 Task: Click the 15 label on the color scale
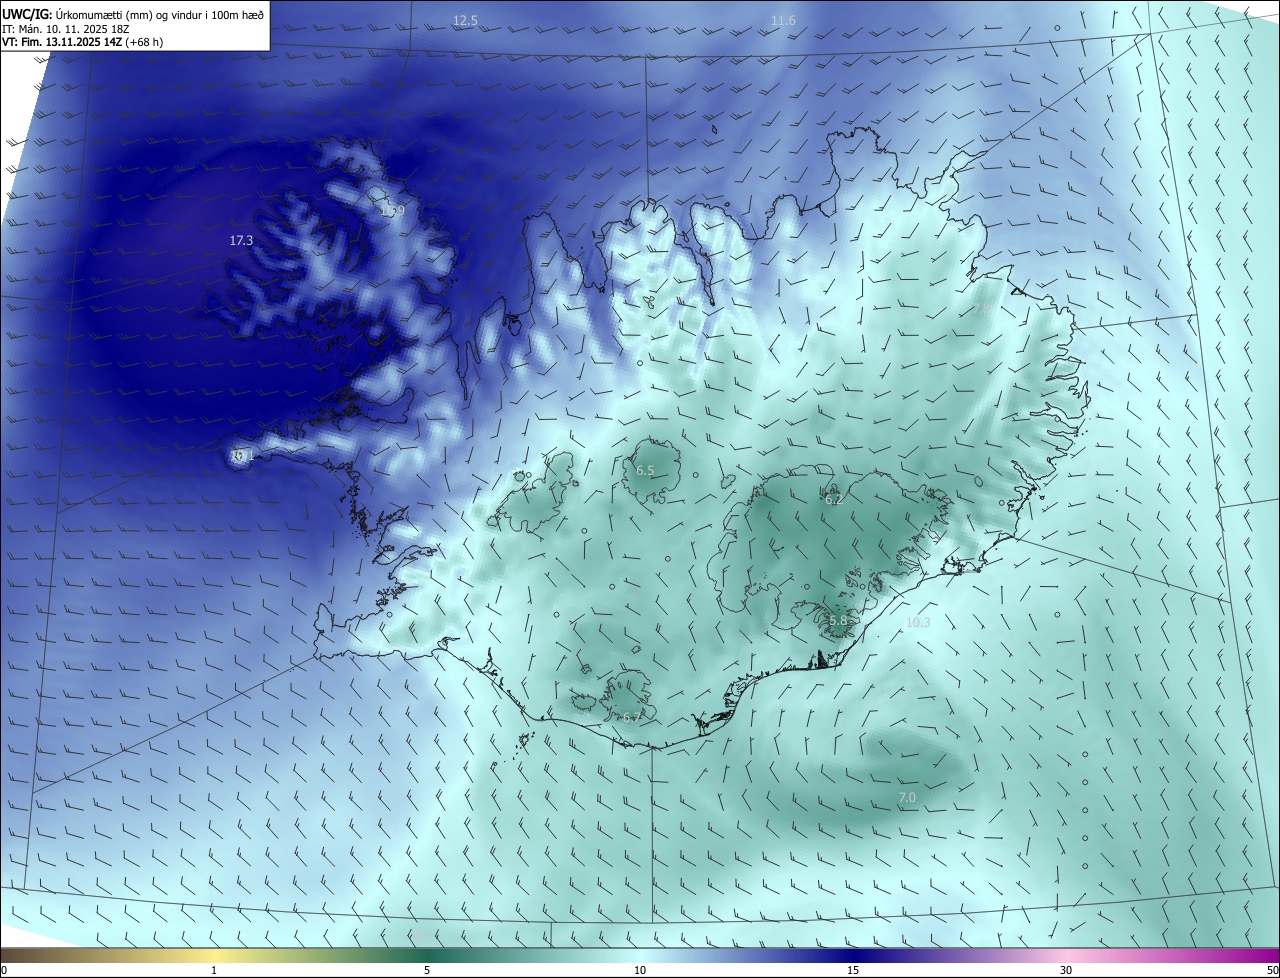(853, 970)
